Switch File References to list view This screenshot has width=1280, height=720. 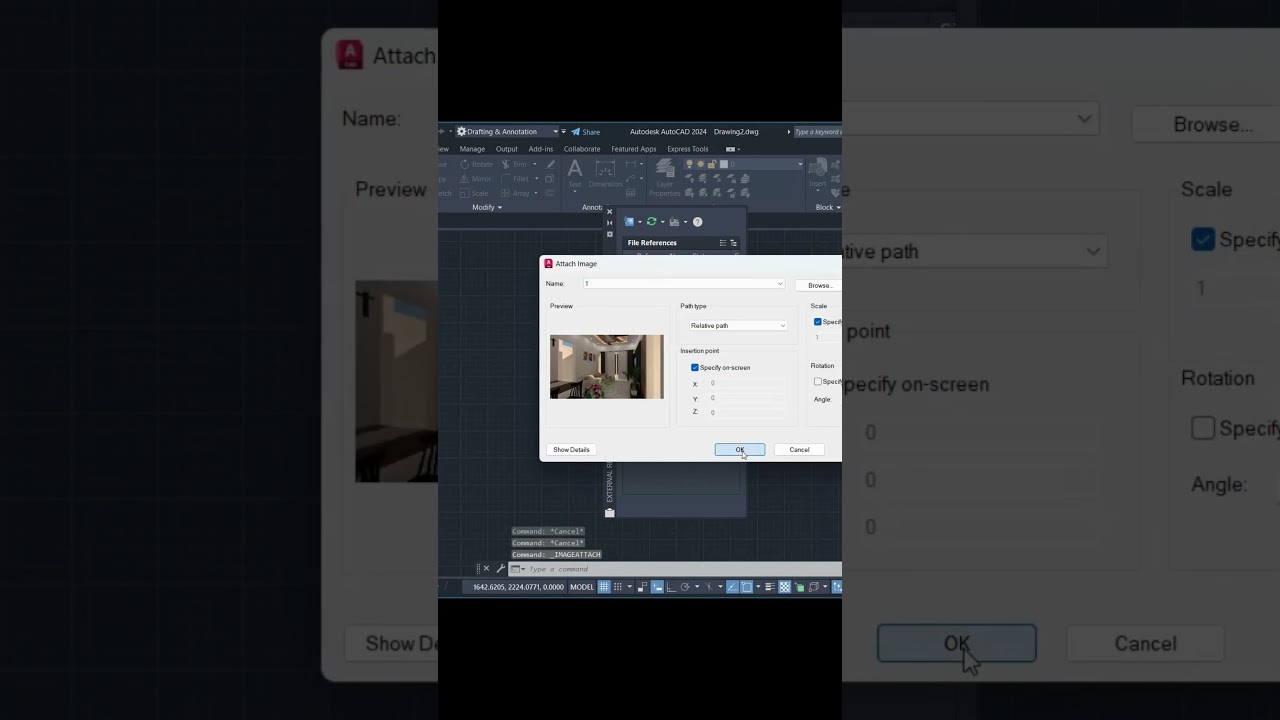pyautogui.click(x=723, y=243)
